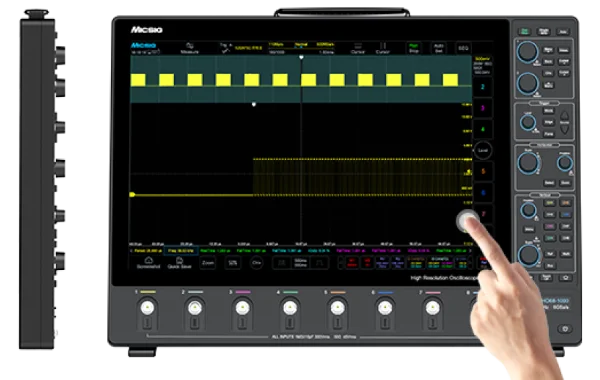Push the Horizontal Position knob

coord(564,163)
